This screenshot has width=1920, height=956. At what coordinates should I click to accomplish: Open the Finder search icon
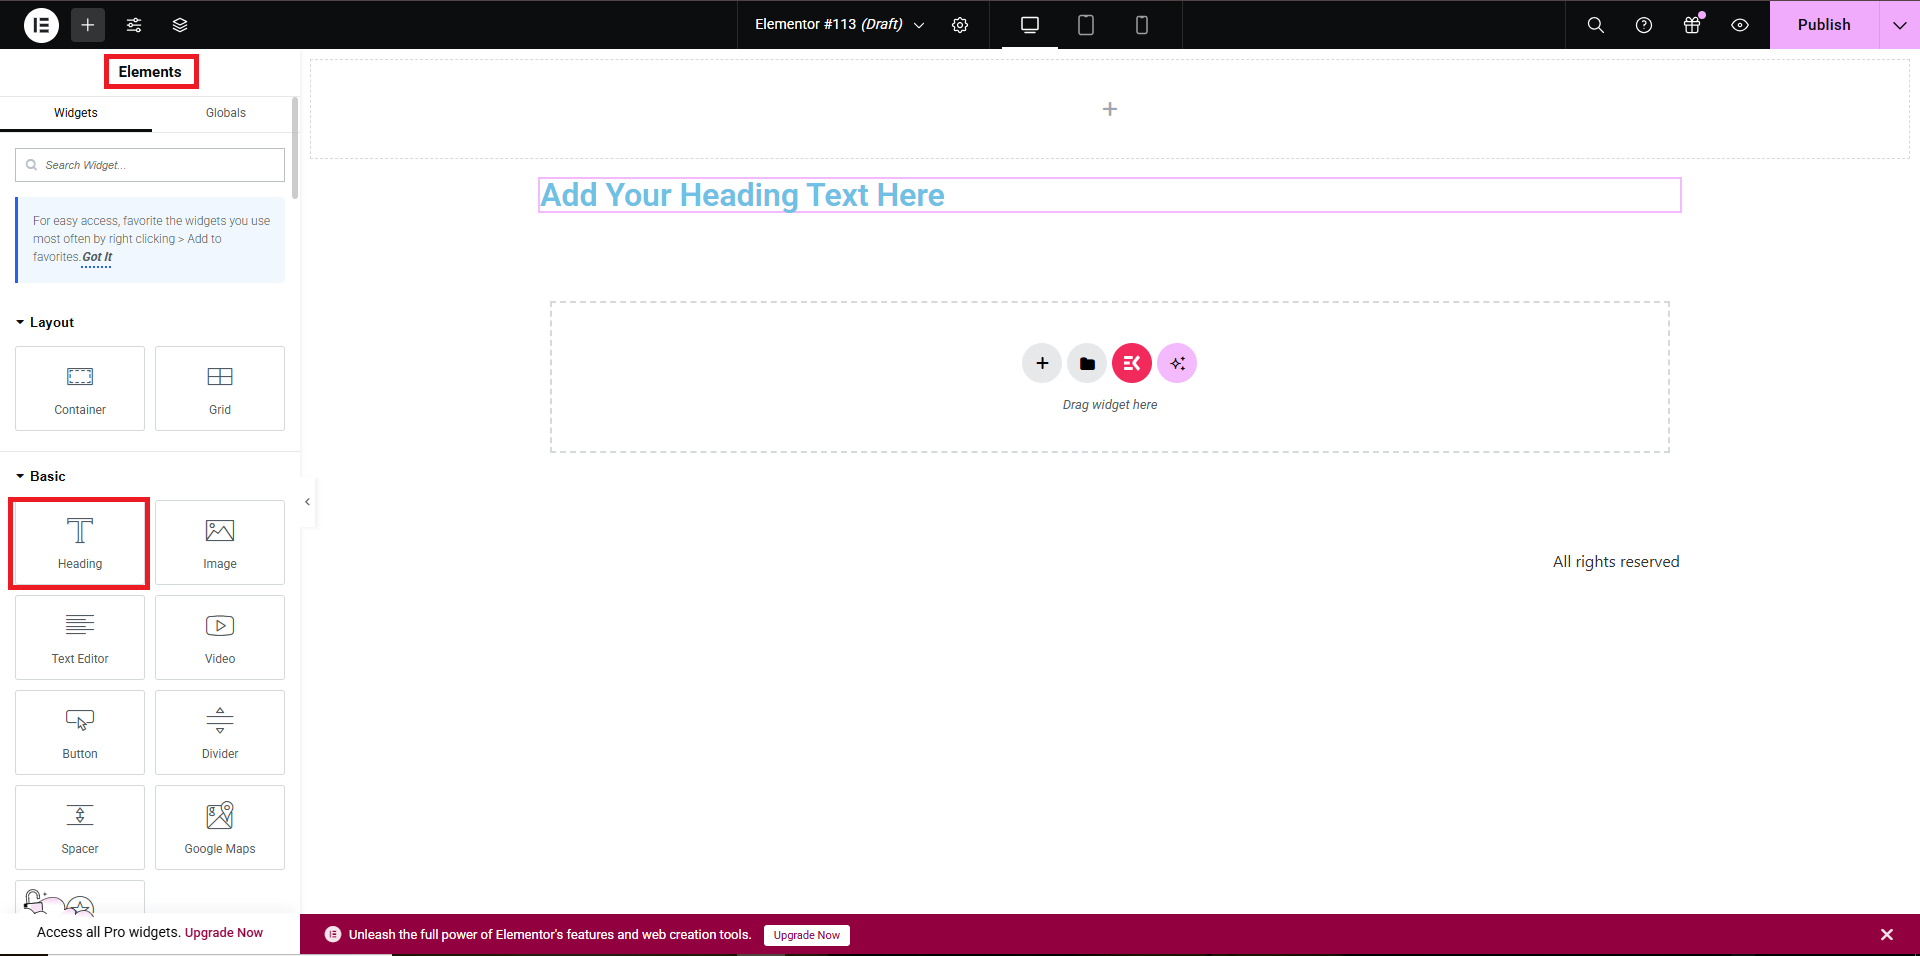(1596, 25)
